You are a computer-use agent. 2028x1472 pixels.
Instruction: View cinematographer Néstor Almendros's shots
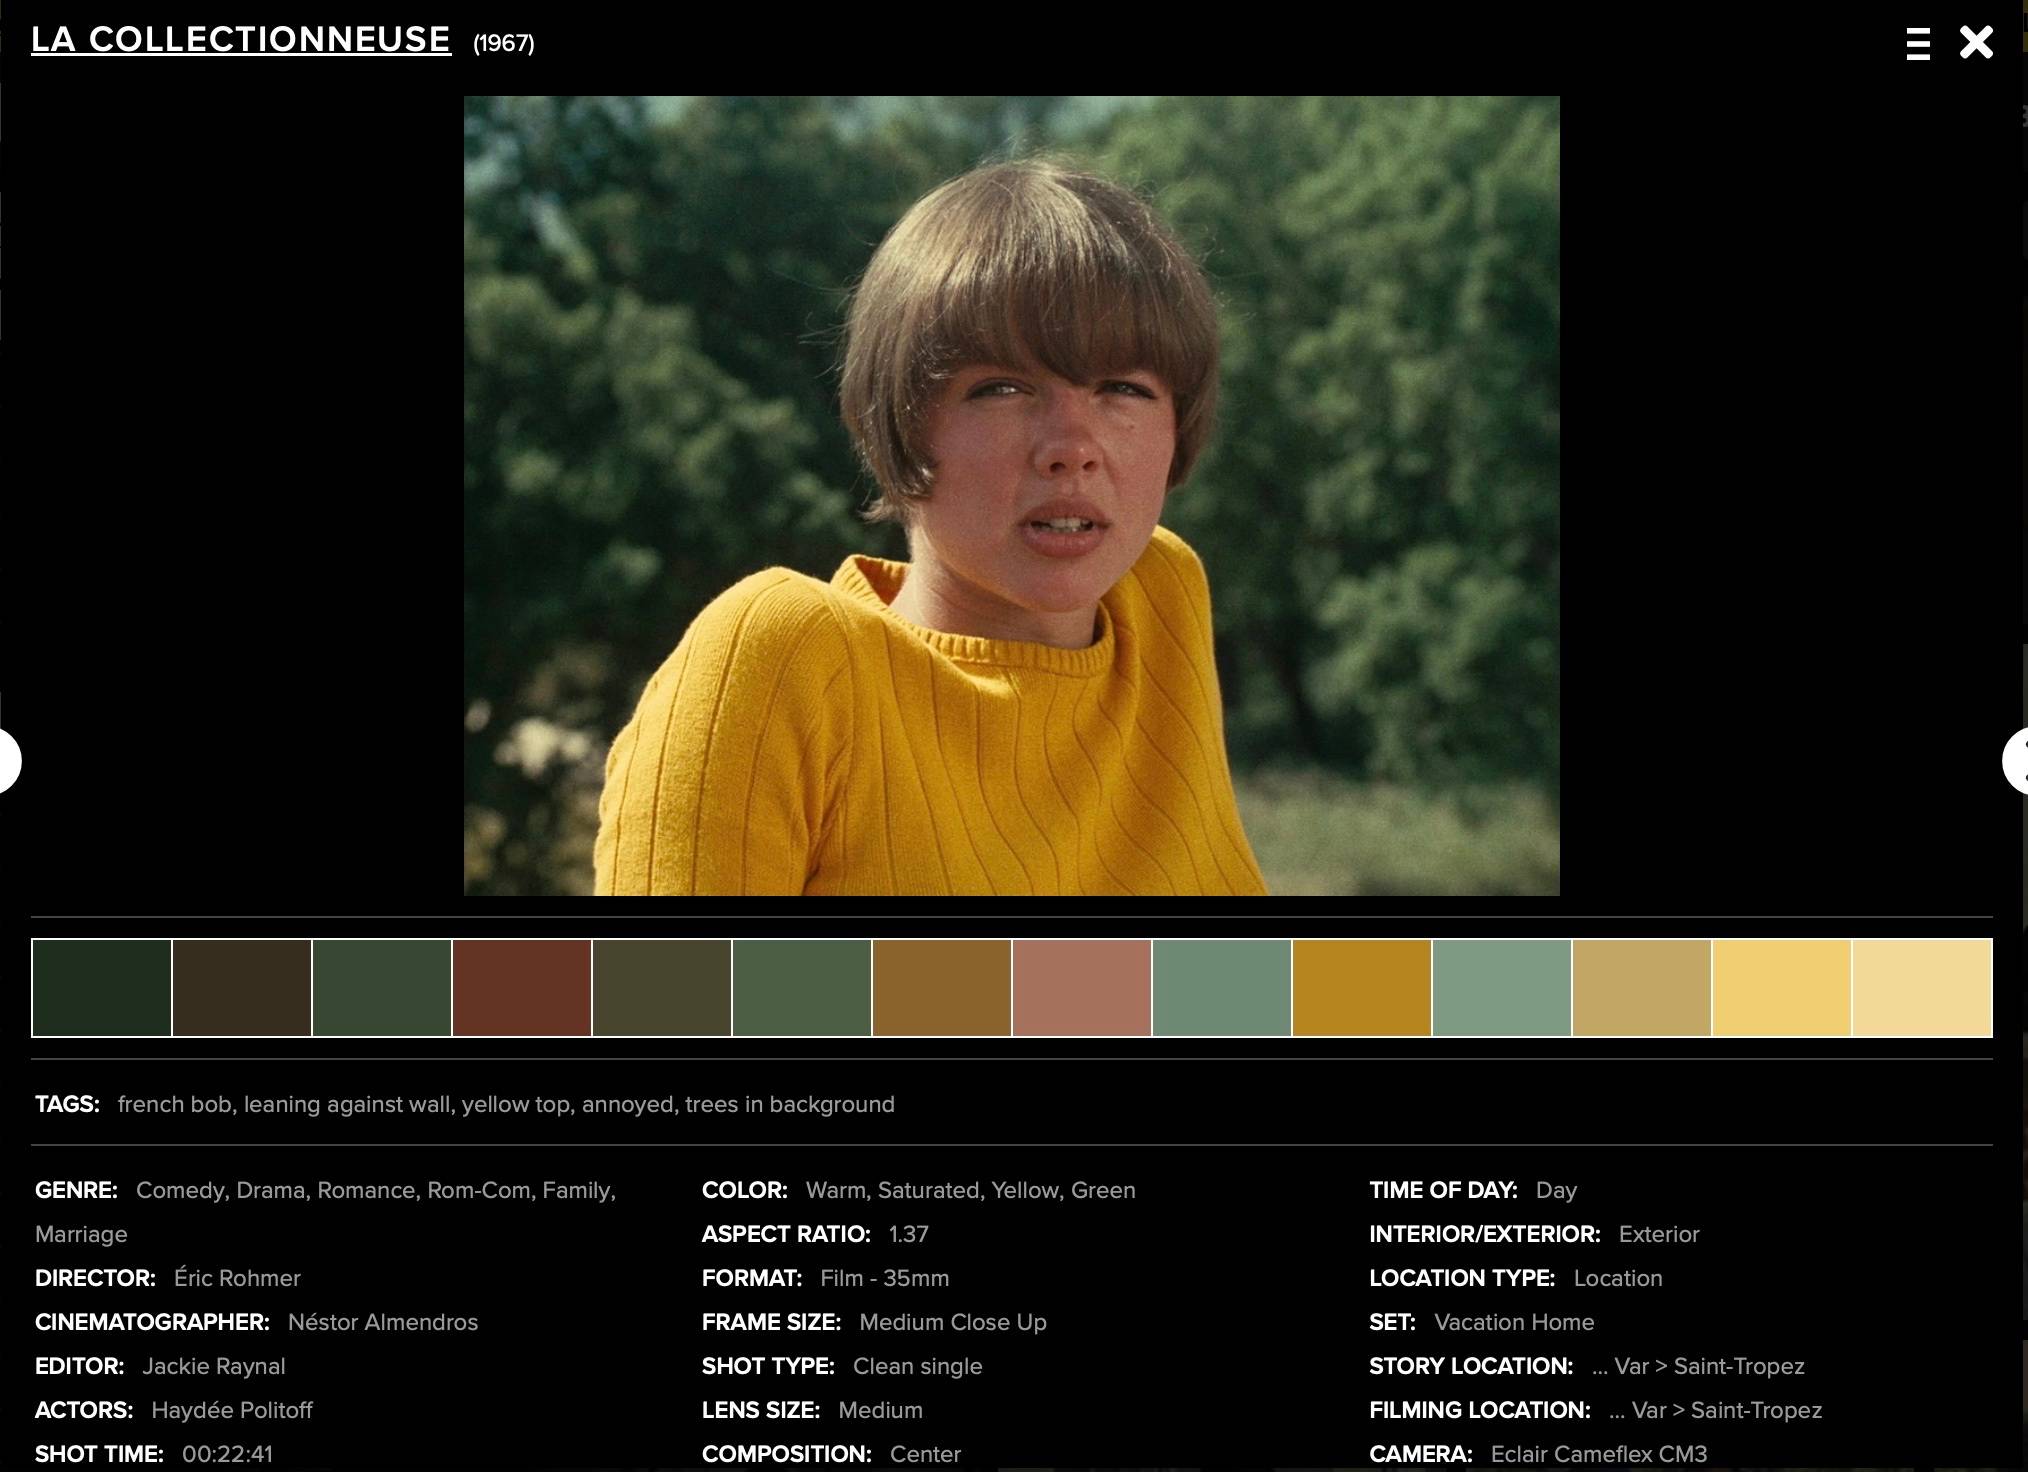383,1322
